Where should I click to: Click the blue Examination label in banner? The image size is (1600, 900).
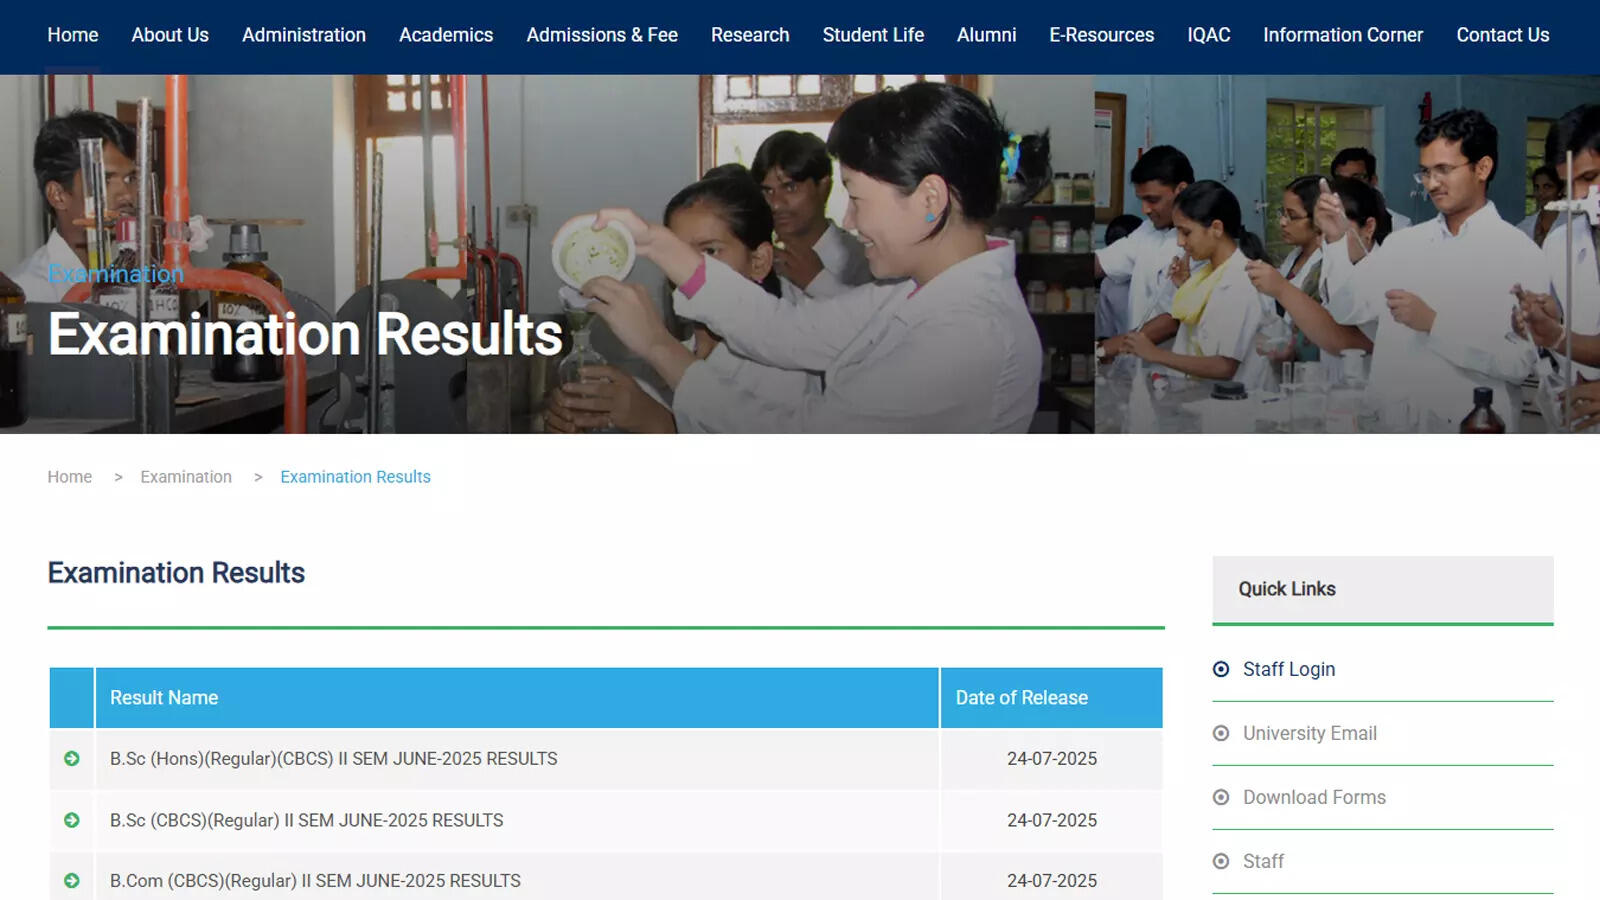tap(116, 274)
